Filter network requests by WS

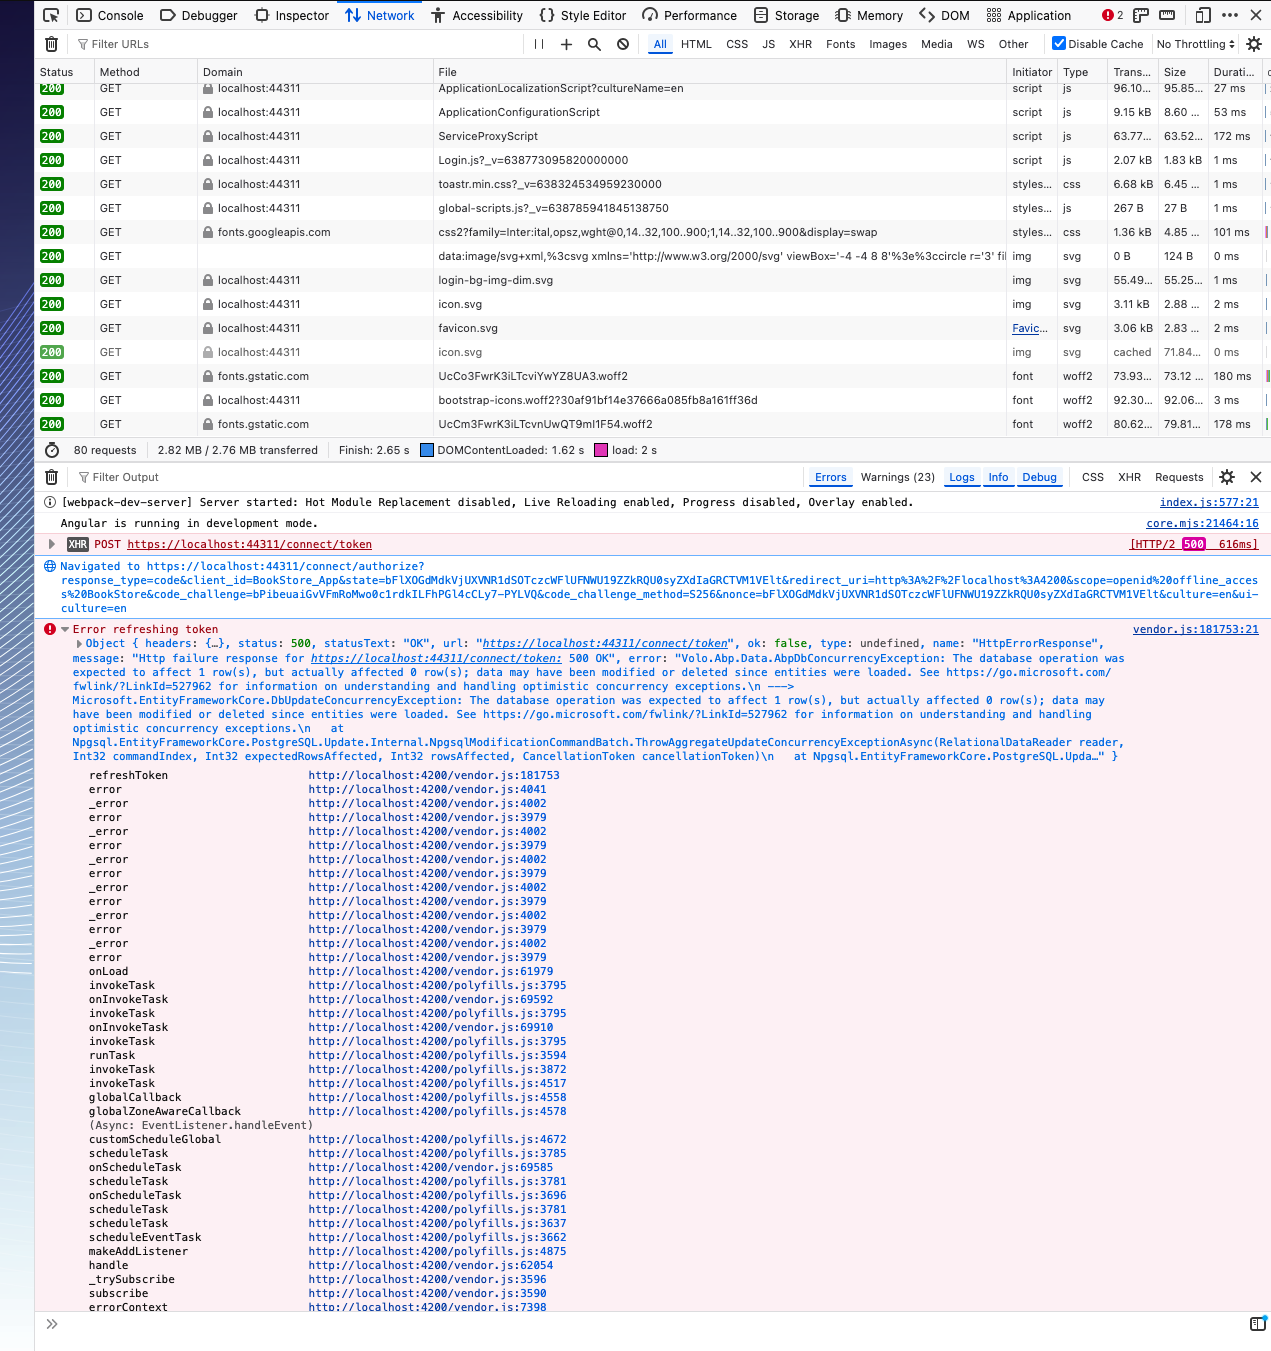click(x=976, y=44)
